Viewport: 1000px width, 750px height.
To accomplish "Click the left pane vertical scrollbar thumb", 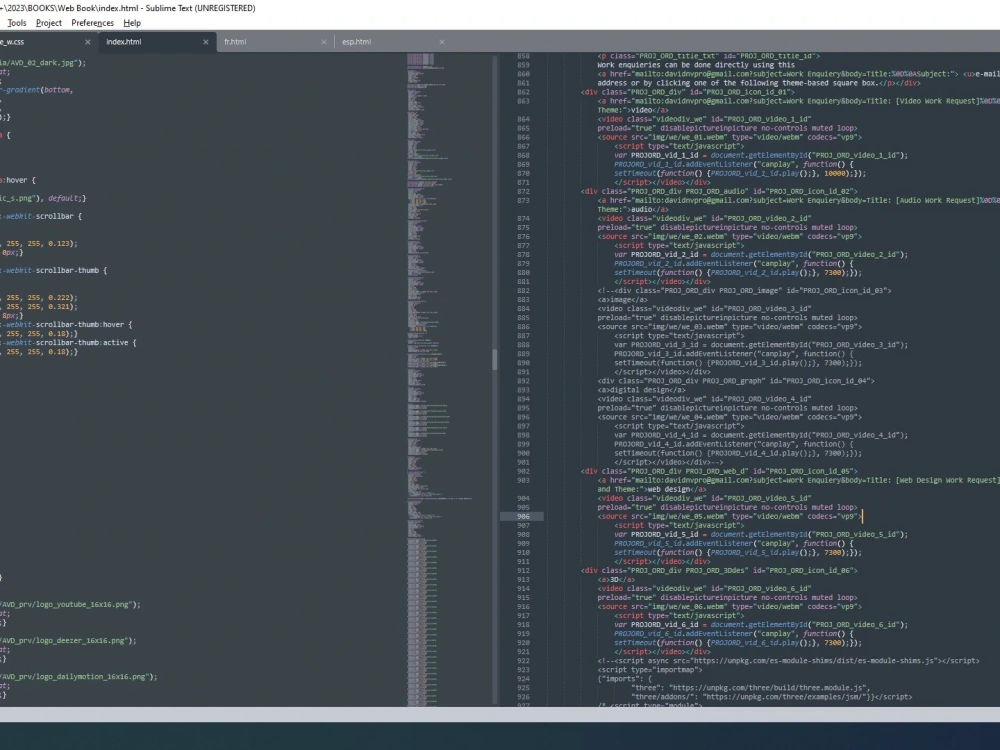I will click(494, 360).
